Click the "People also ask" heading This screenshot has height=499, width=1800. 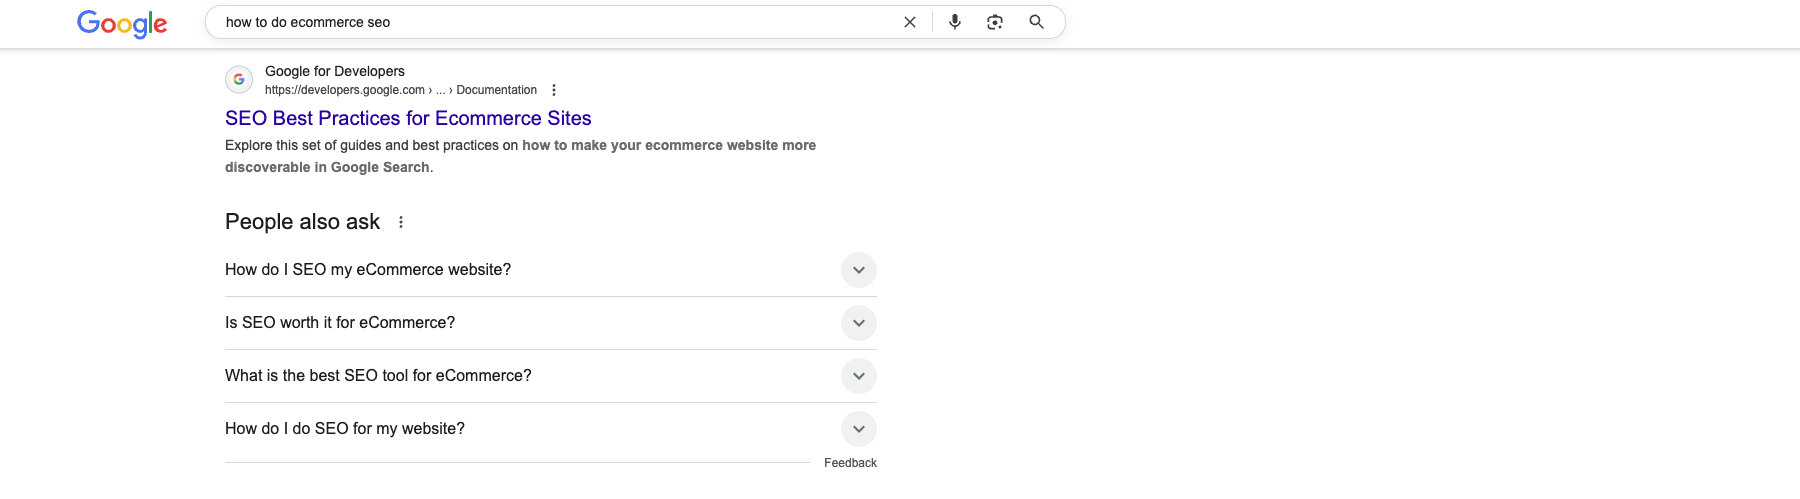point(302,222)
